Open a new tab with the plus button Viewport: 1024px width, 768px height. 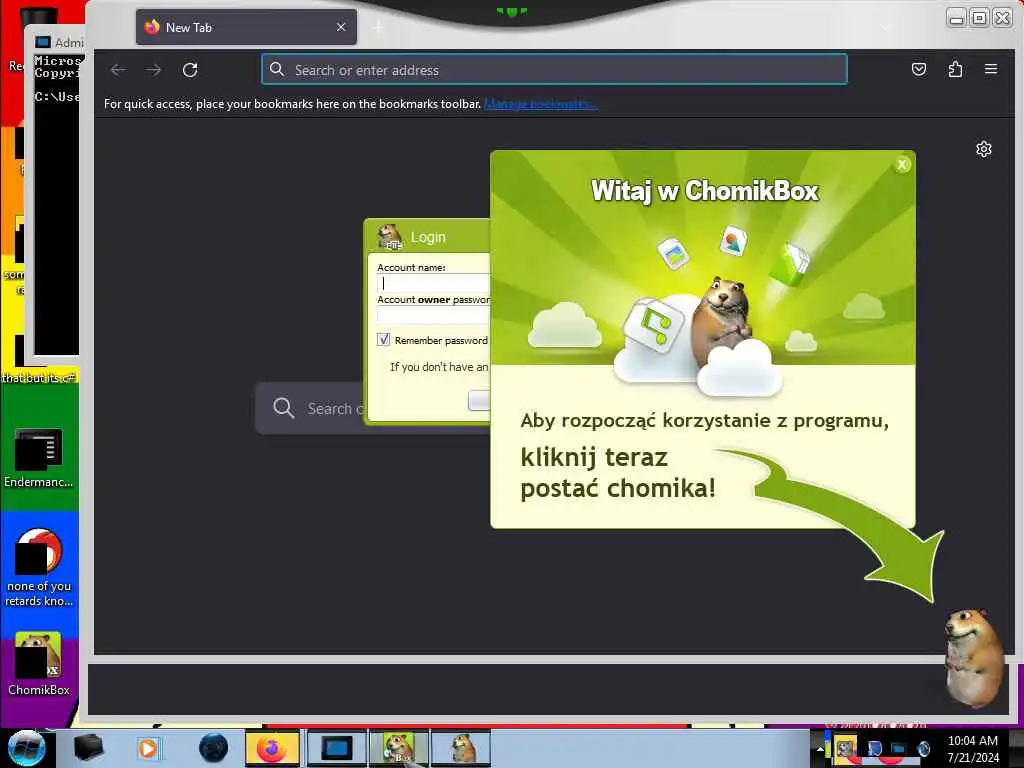point(378,27)
